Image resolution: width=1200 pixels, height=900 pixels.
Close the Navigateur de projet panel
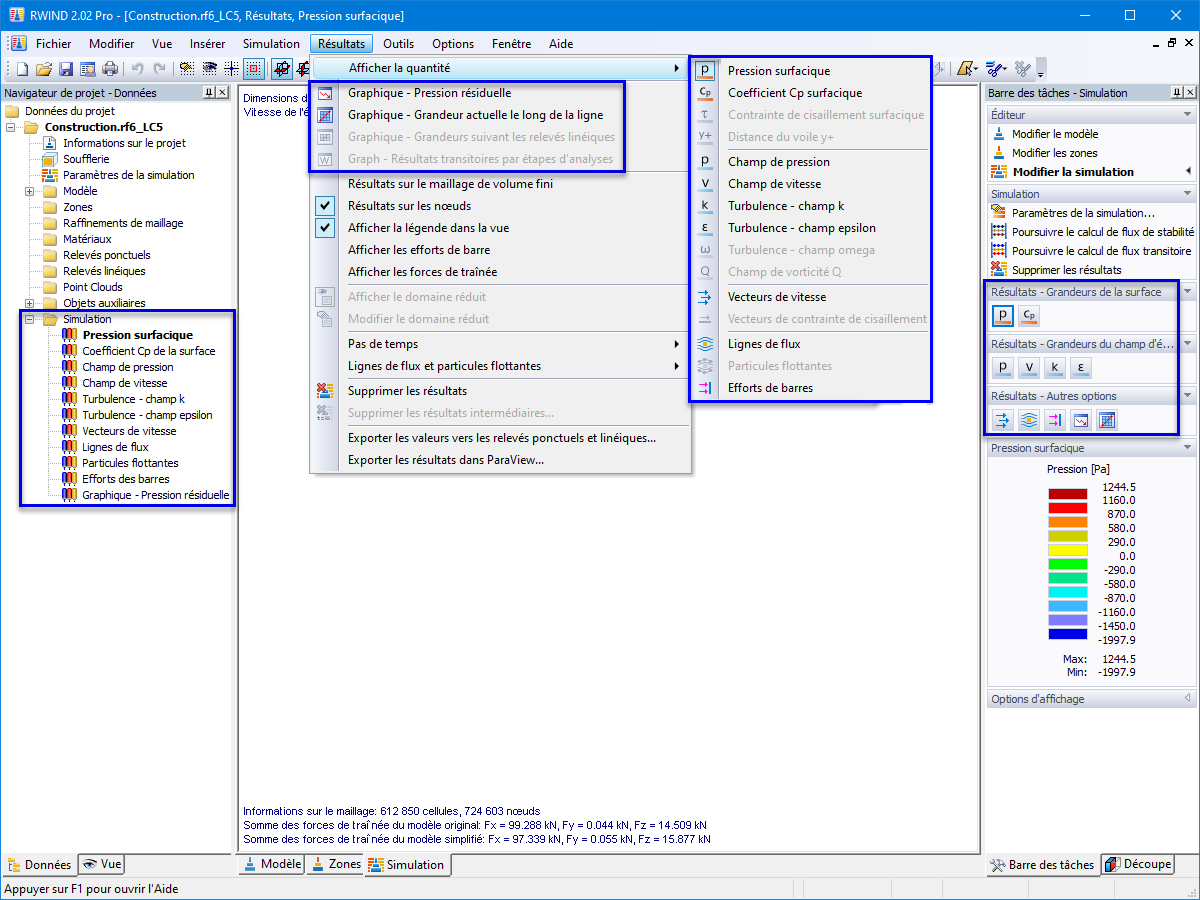point(224,92)
